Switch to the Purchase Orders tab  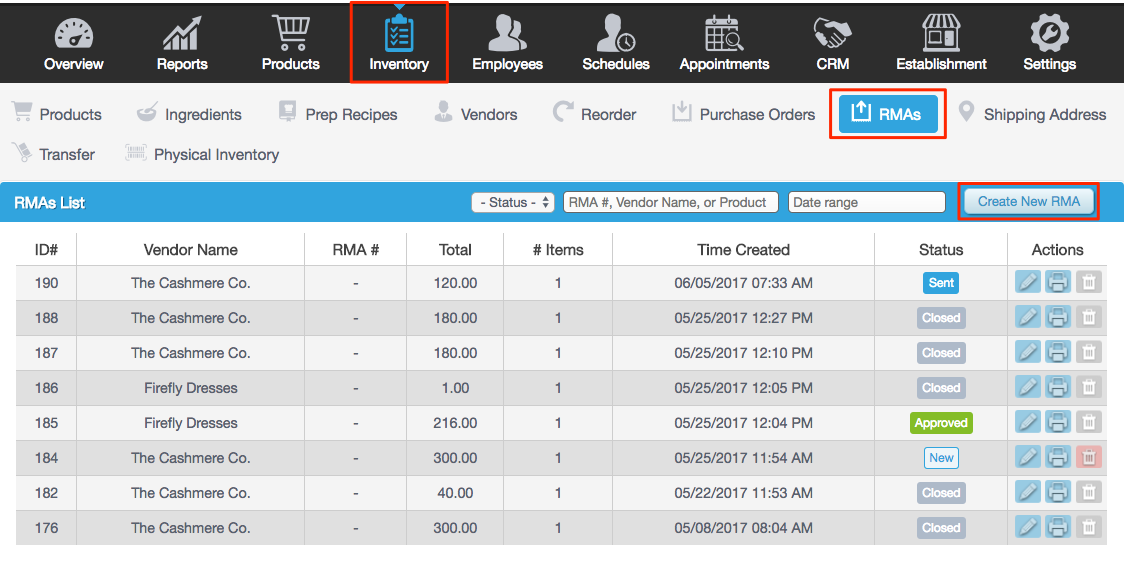[743, 114]
